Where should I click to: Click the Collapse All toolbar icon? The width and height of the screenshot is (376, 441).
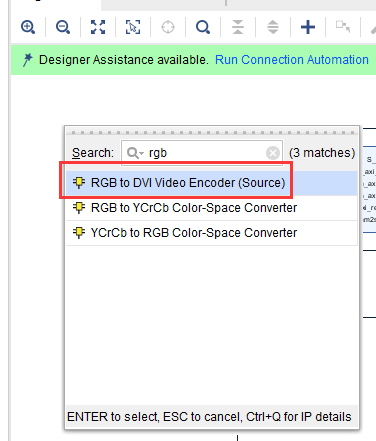(238, 27)
